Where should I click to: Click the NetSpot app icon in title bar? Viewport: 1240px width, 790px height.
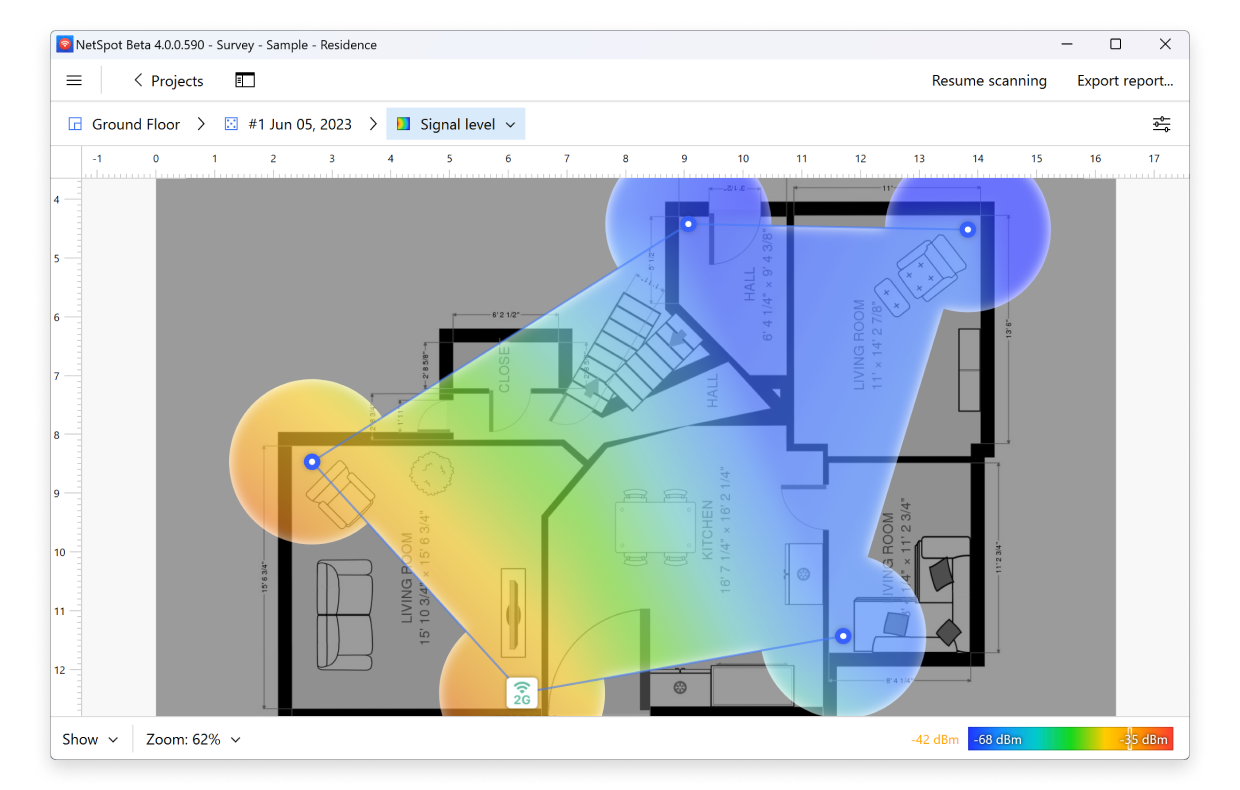pos(65,44)
